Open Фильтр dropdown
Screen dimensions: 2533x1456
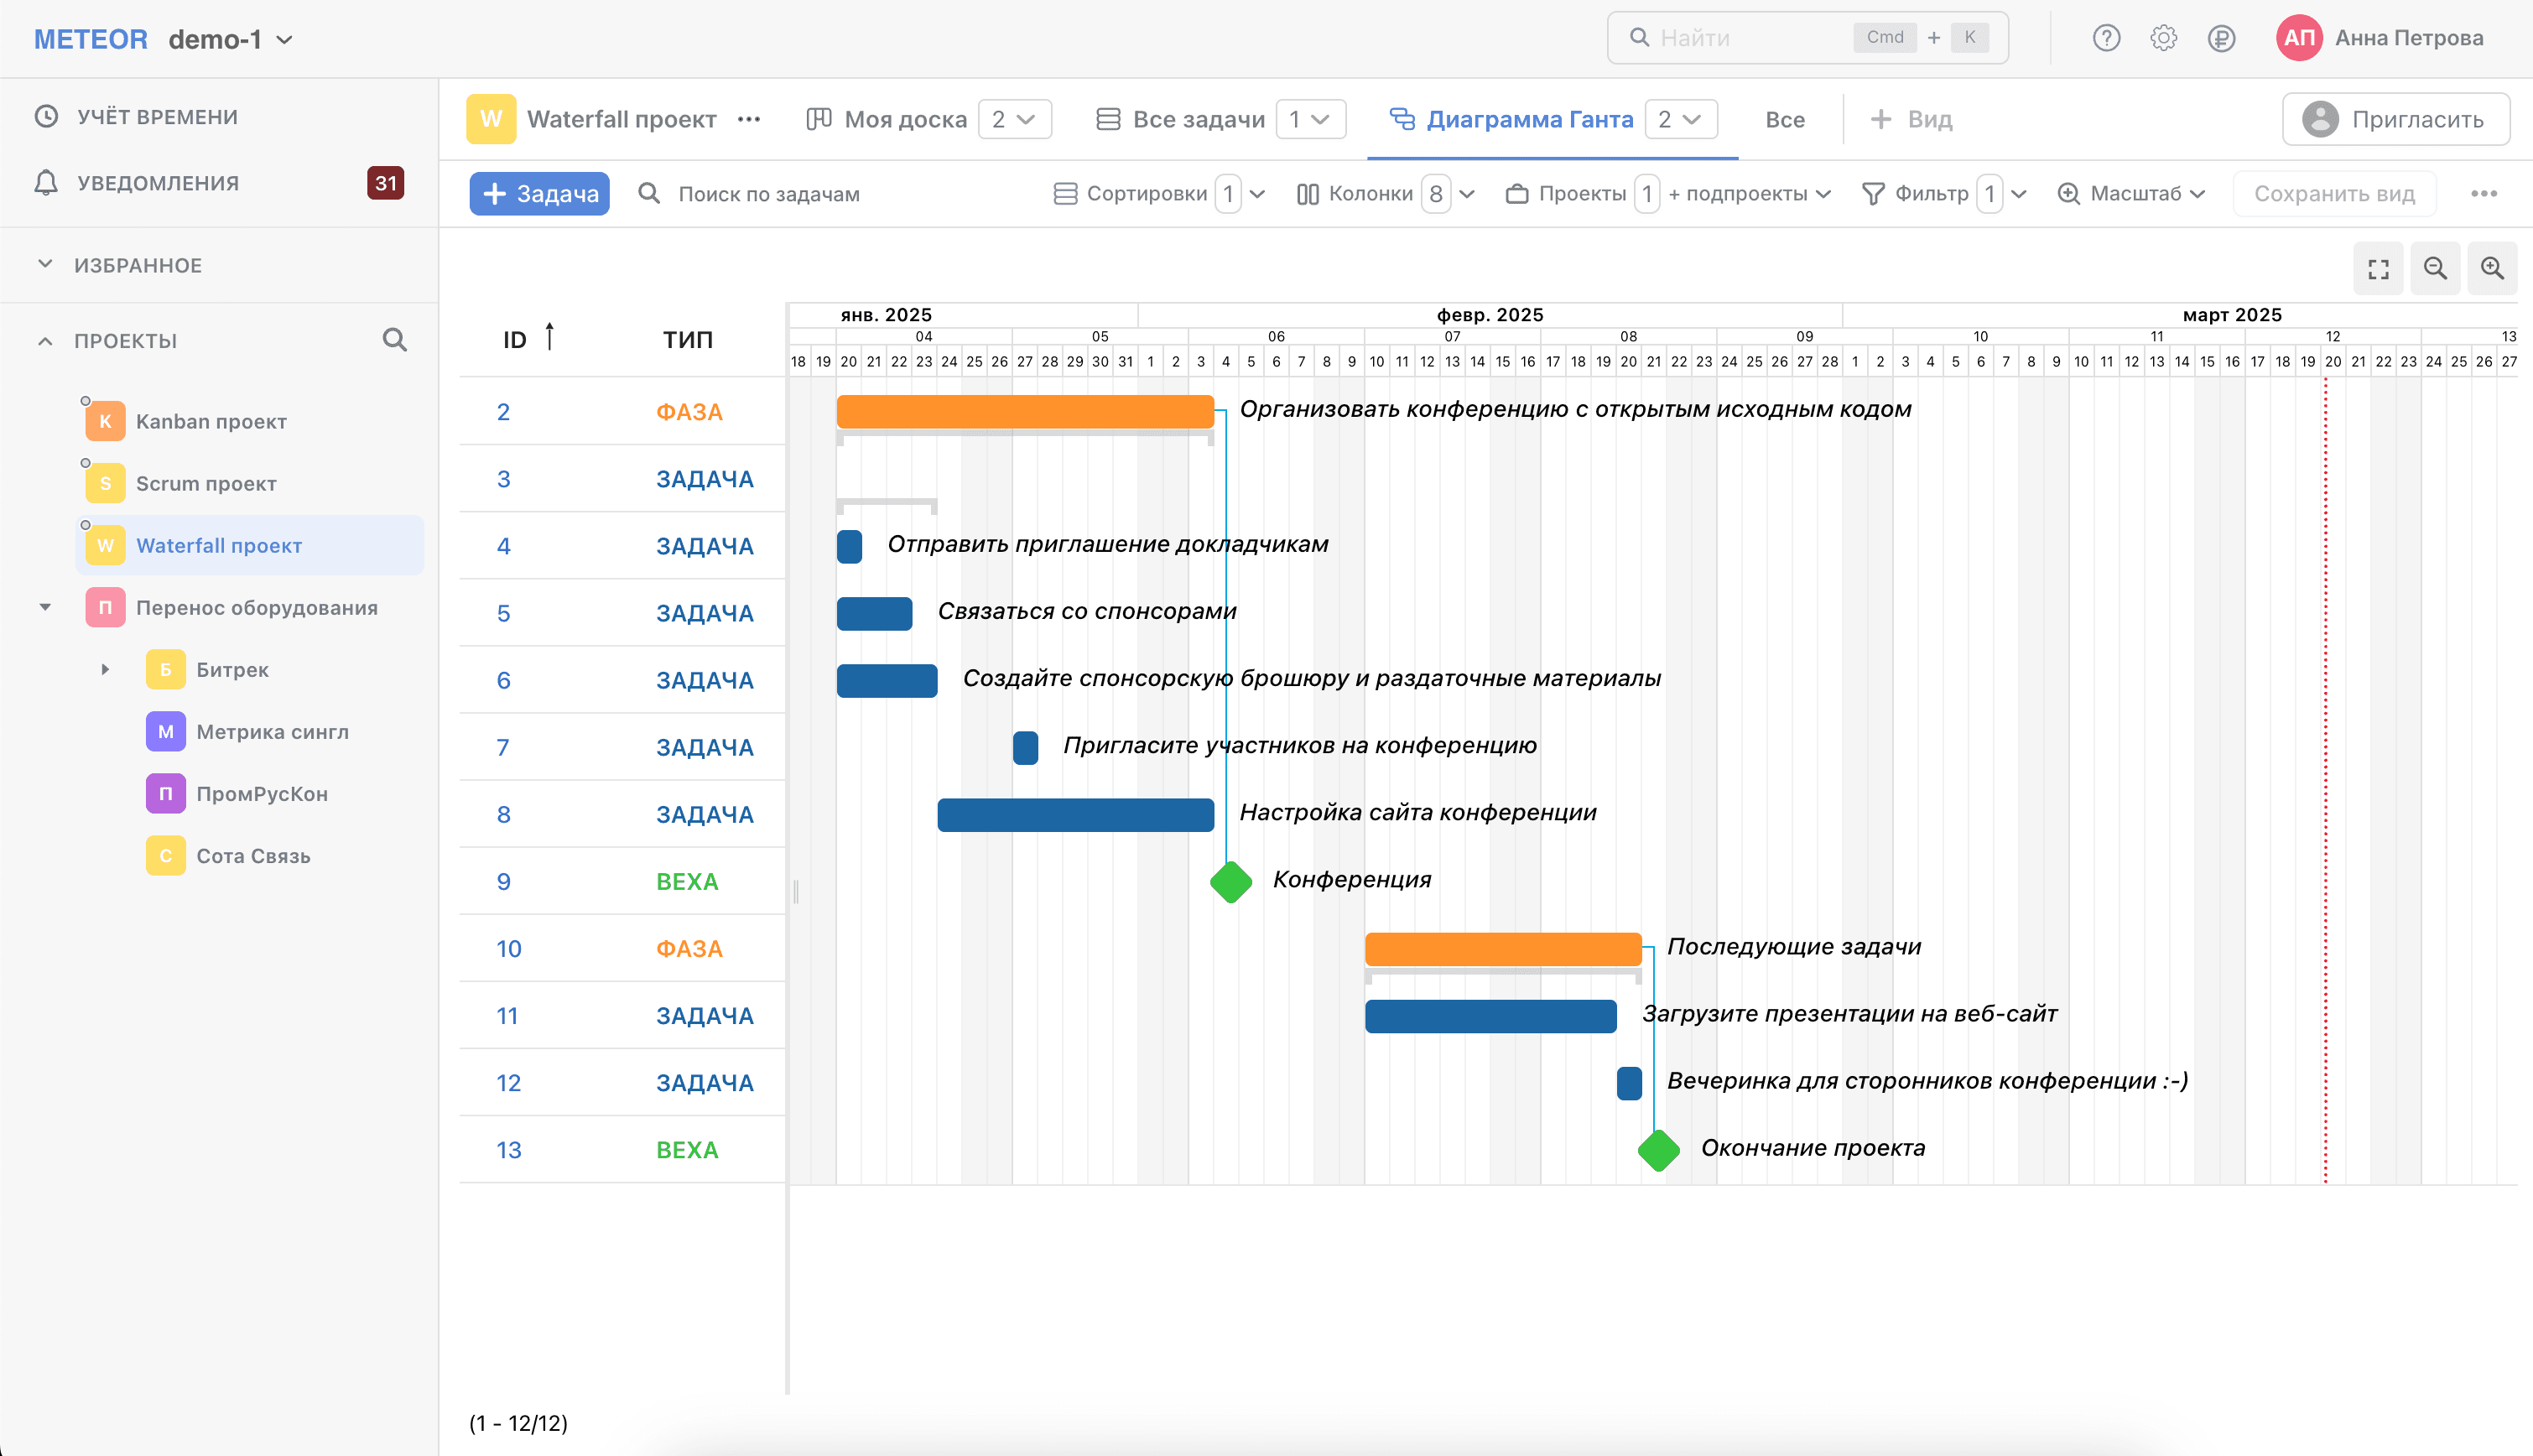[x=1943, y=194]
